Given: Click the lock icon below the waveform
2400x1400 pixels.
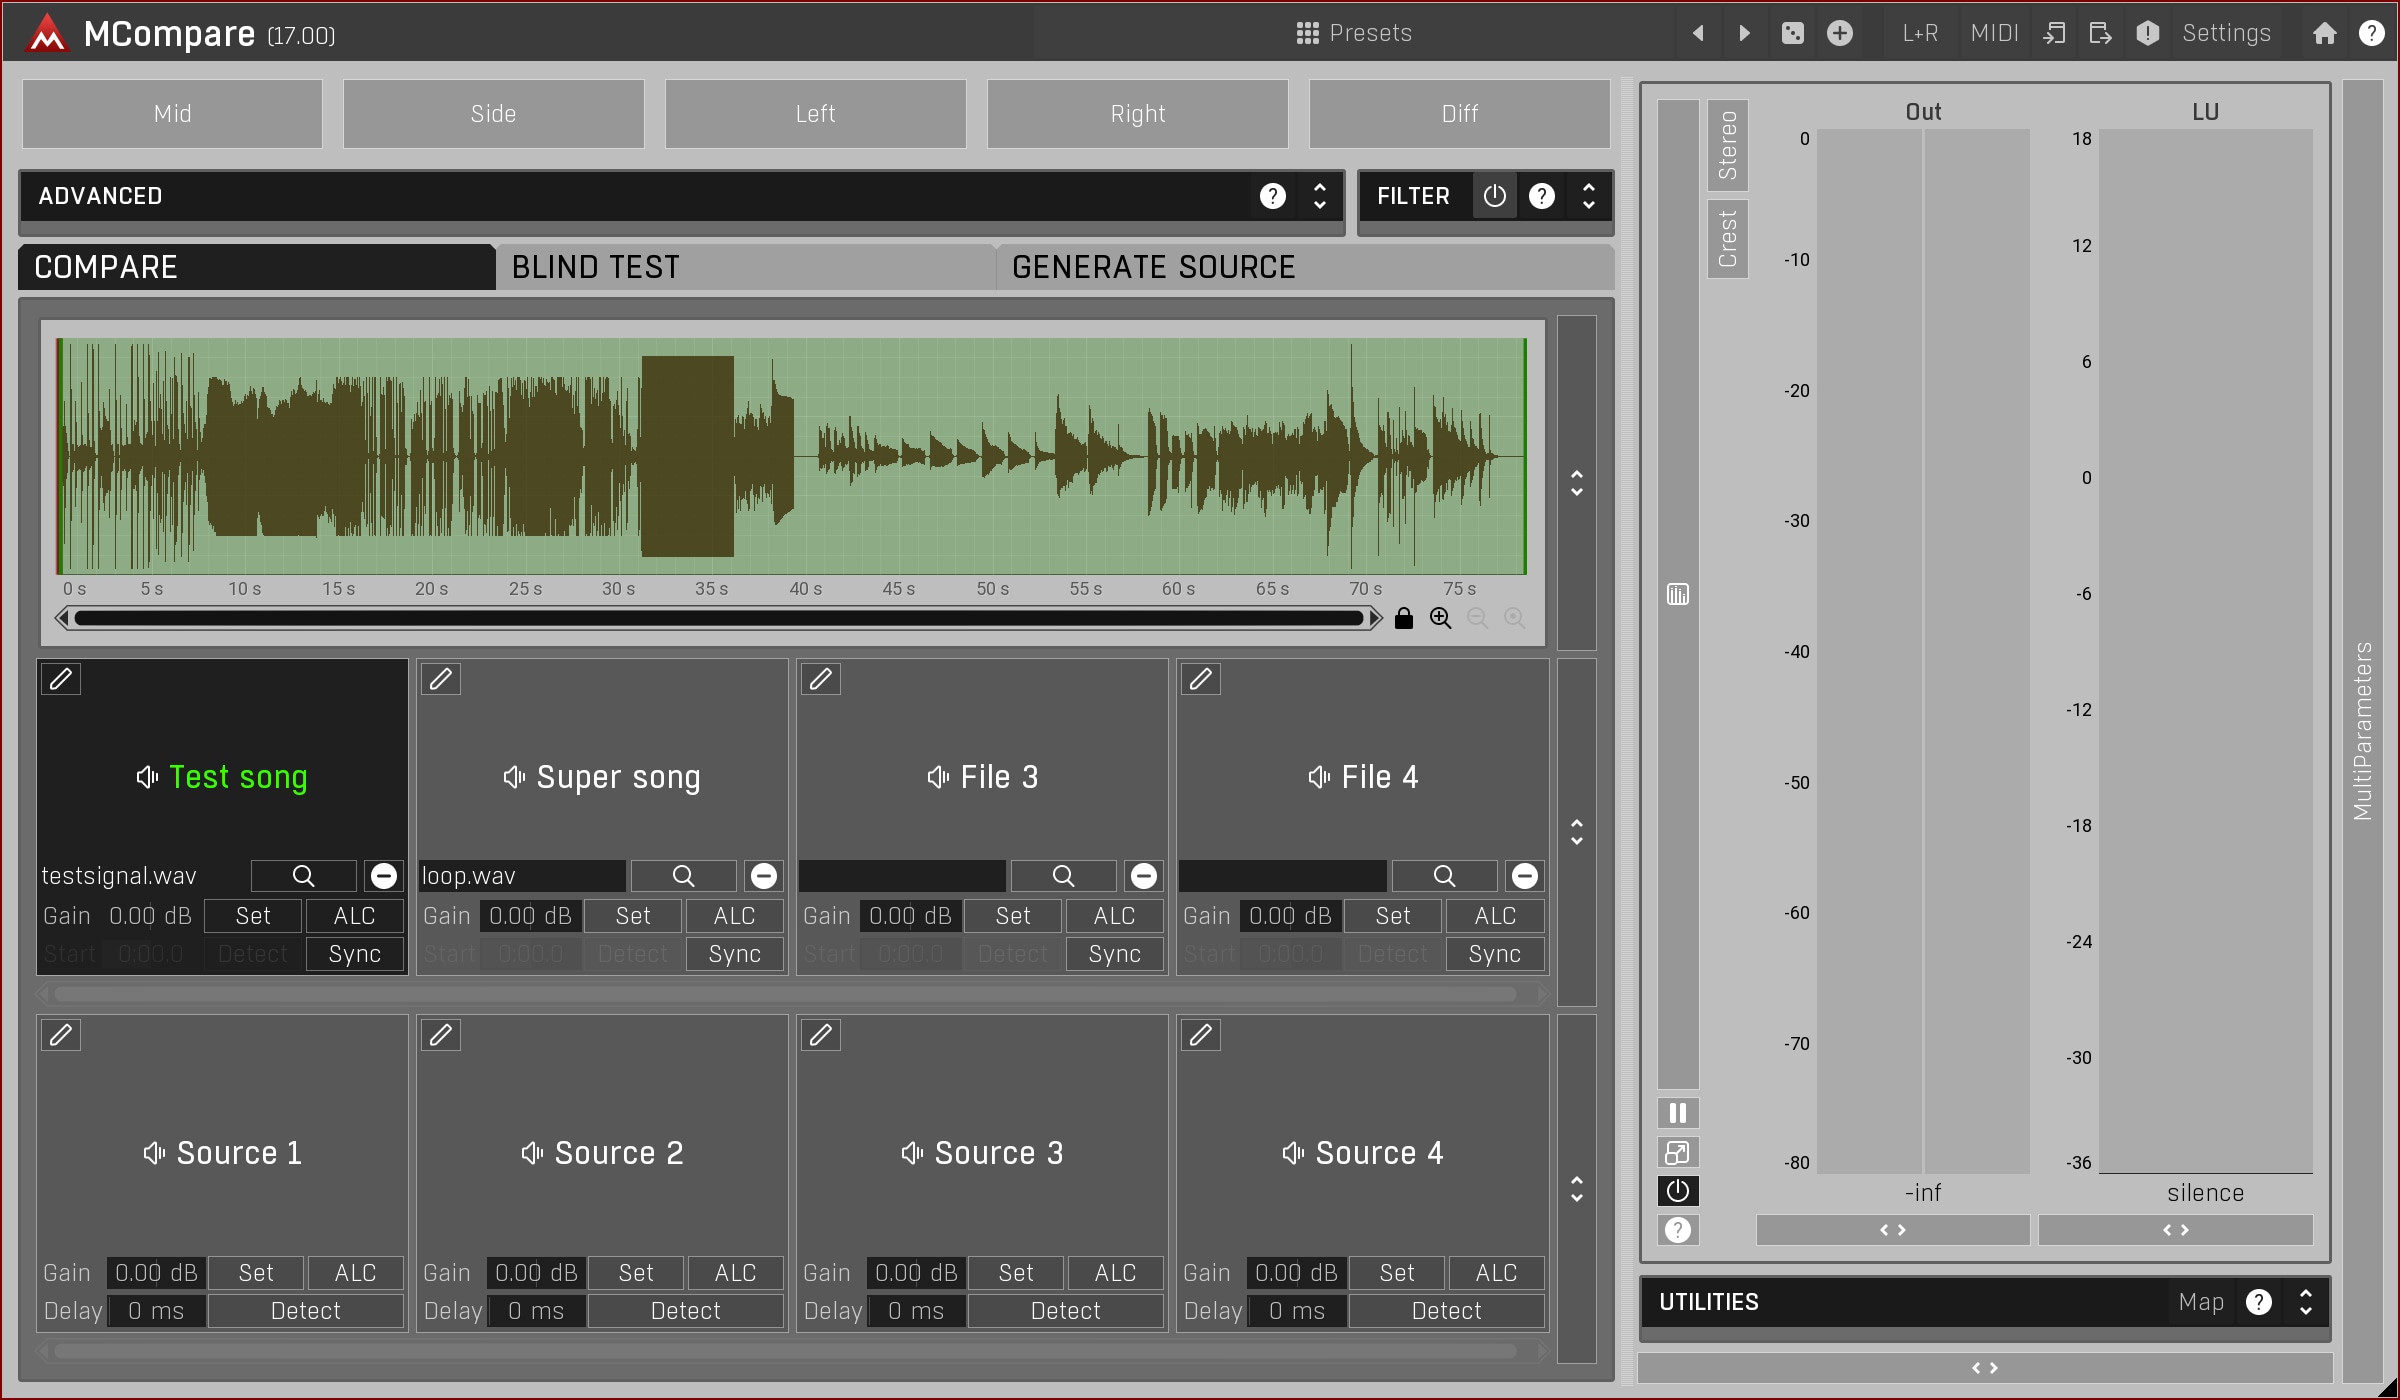Looking at the screenshot, I should (x=1404, y=618).
